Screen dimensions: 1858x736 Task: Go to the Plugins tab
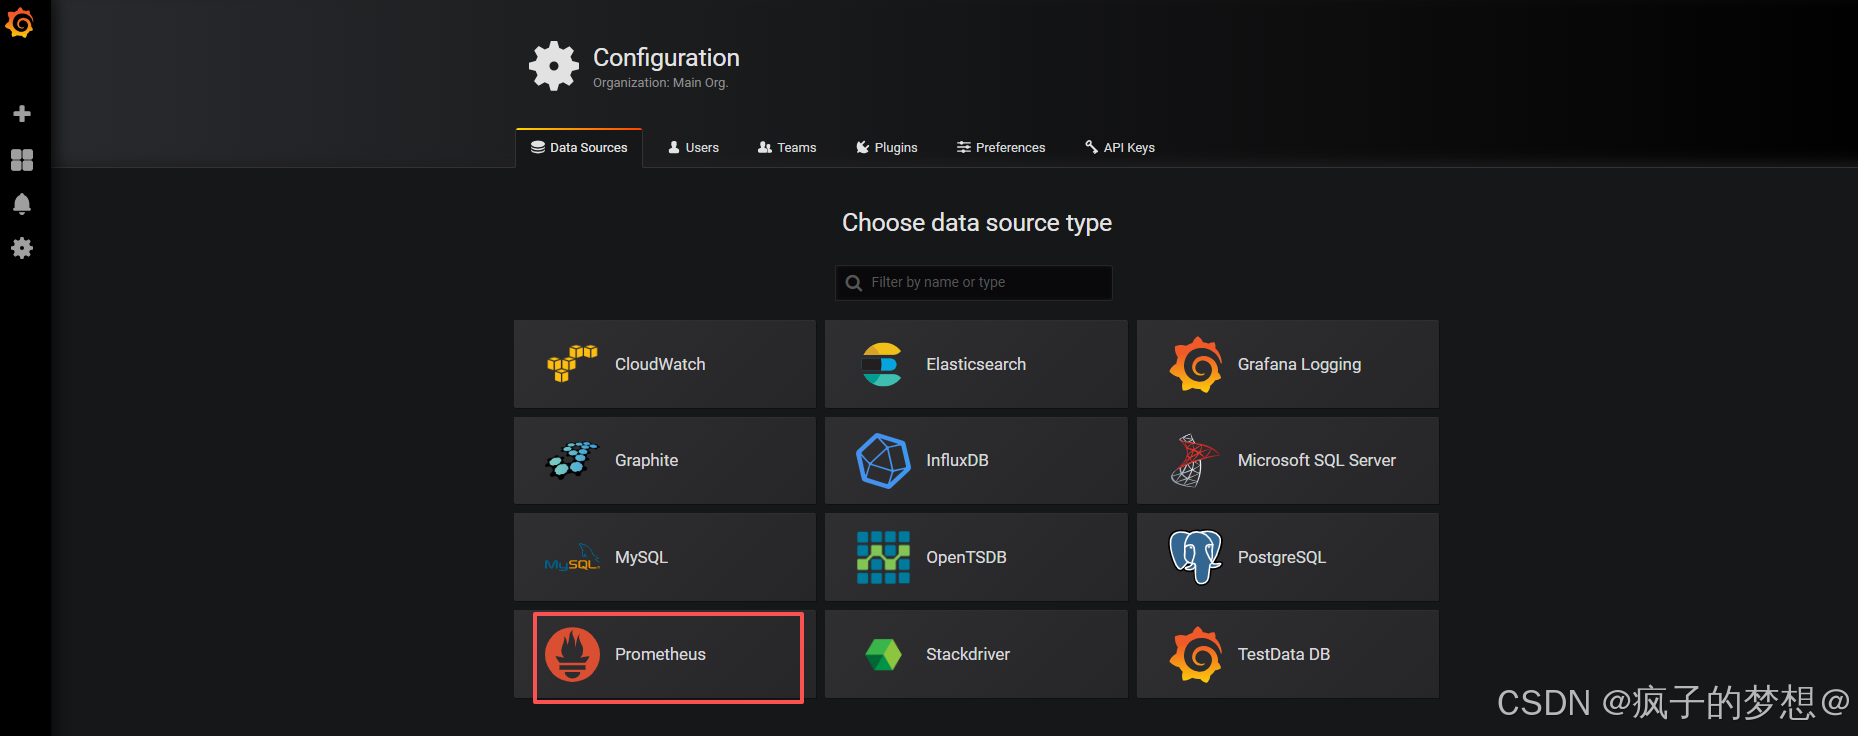887,148
